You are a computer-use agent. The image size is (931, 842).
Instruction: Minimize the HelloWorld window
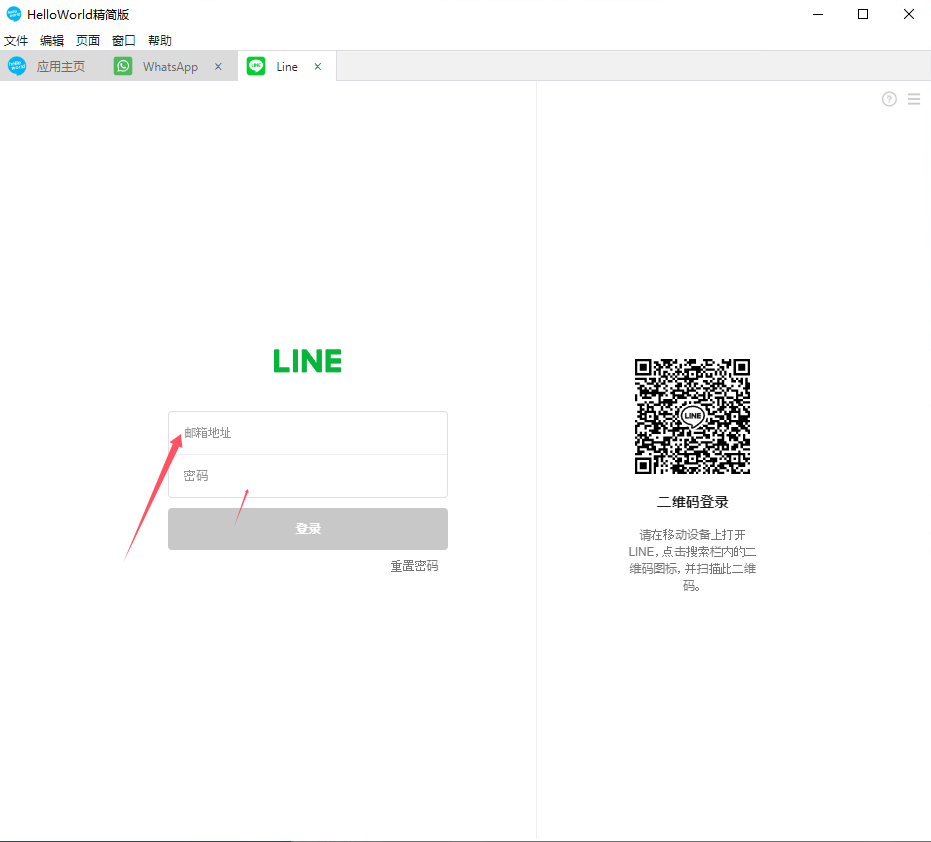pyautogui.click(x=818, y=14)
